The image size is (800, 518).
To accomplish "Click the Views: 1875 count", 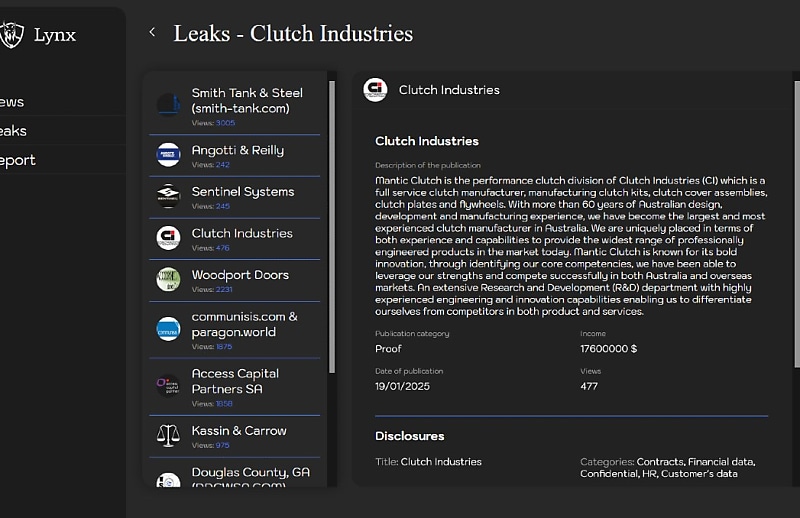I will tap(212, 347).
